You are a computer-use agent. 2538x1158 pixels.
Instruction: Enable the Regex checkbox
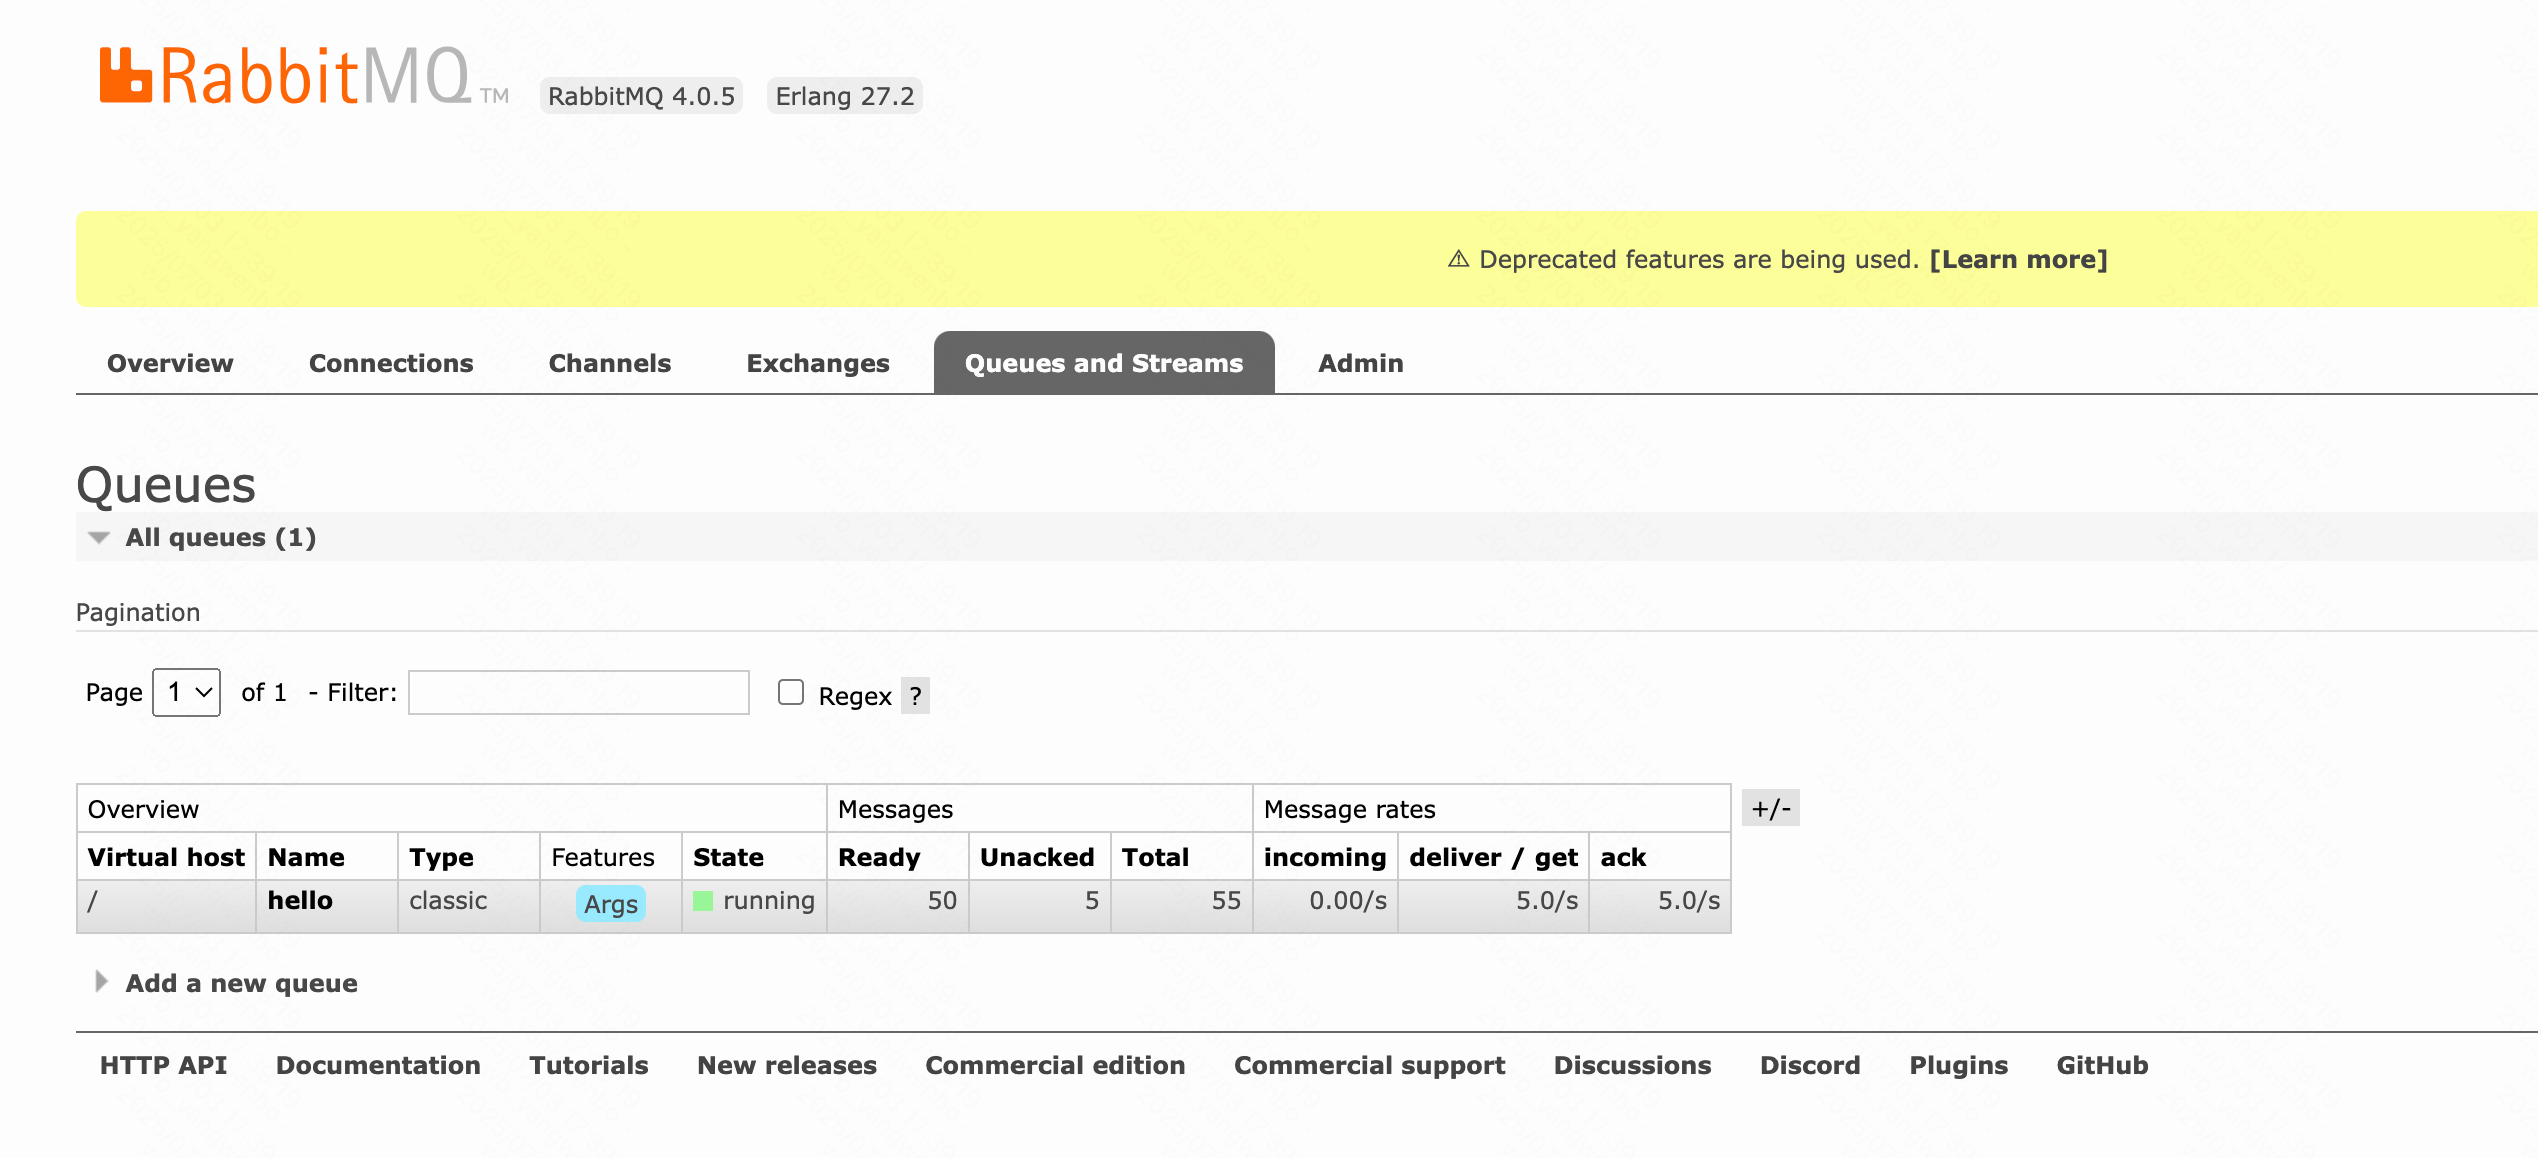point(791,692)
